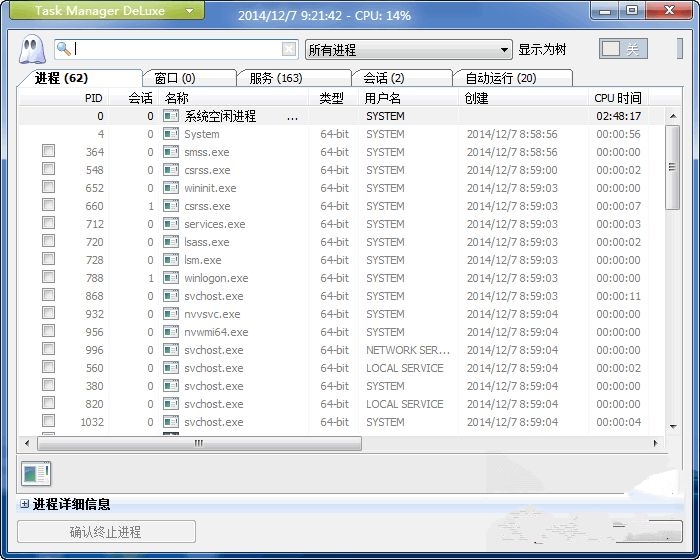Tick the checkbox for PID 364 smss.exe

click(48, 151)
